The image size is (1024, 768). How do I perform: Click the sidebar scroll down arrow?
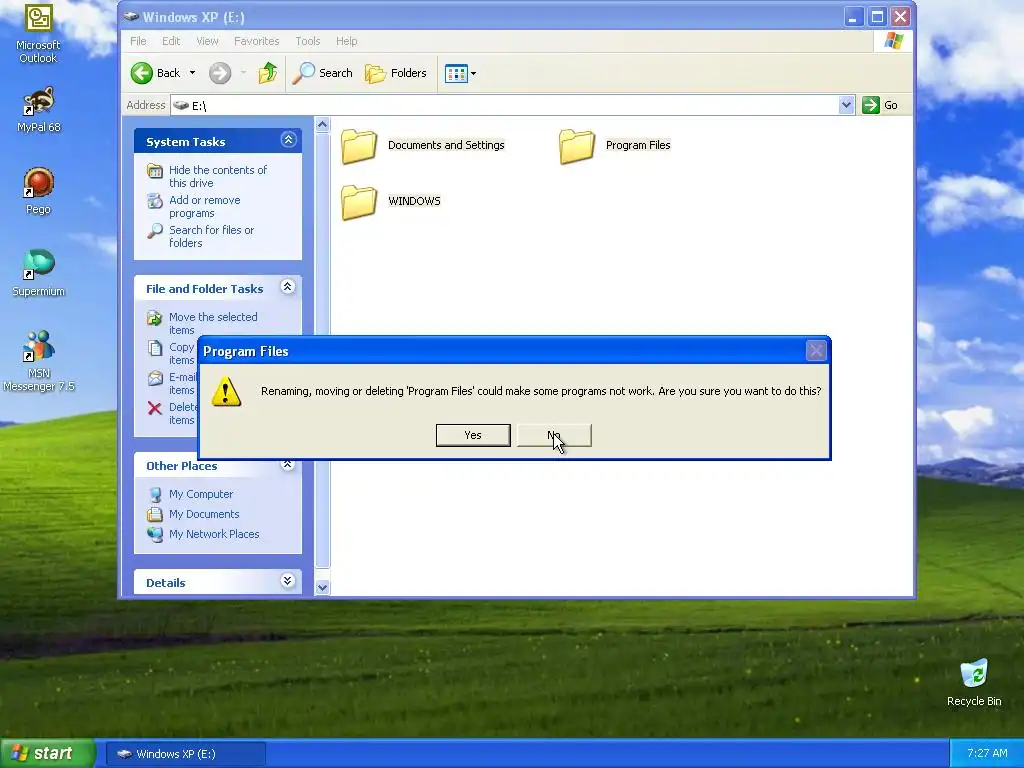point(322,587)
